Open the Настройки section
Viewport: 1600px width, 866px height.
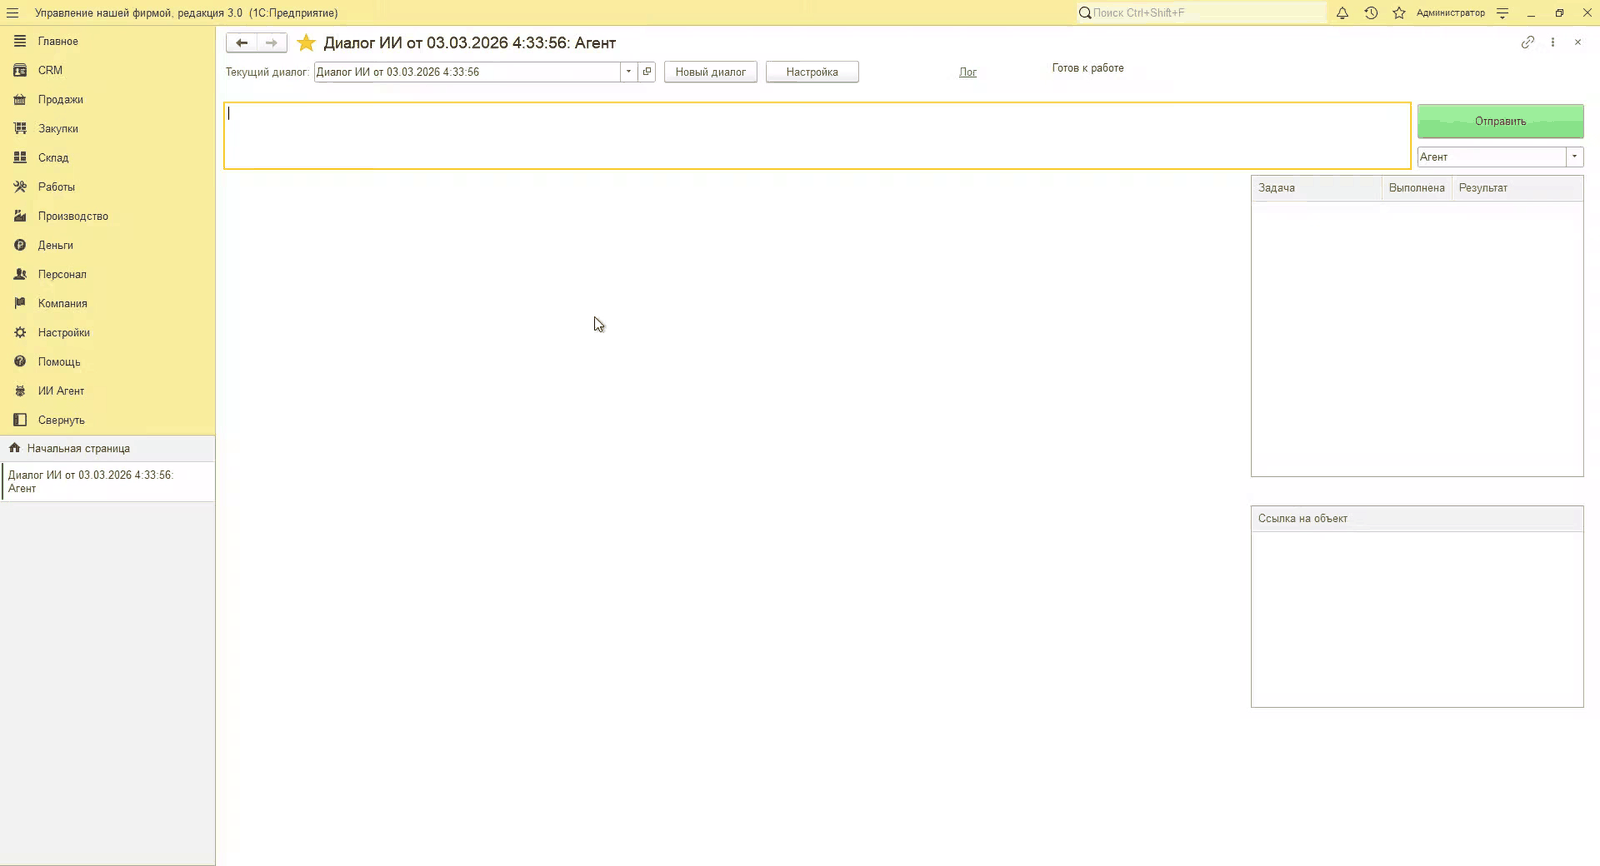pyautogui.click(x=64, y=332)
